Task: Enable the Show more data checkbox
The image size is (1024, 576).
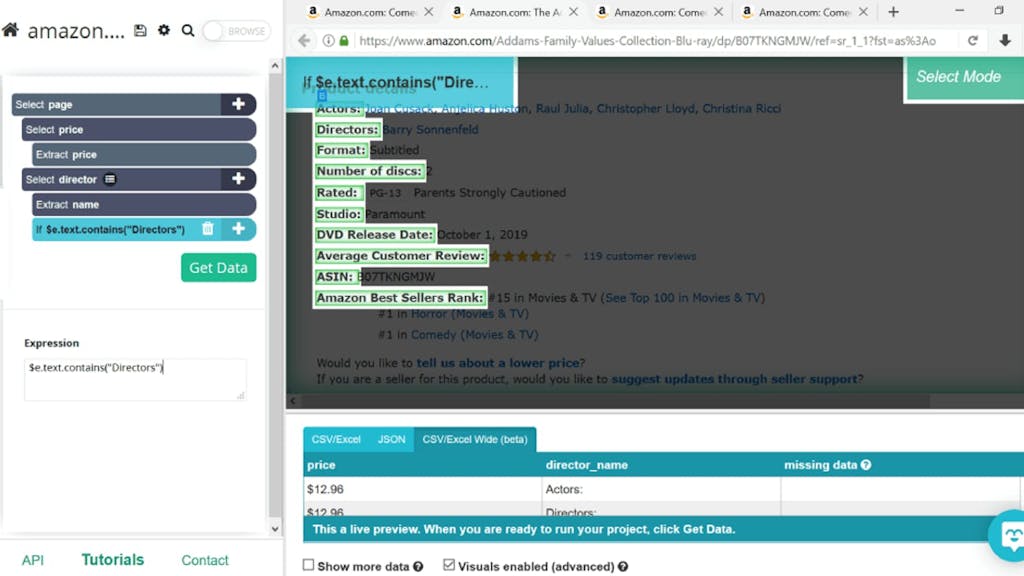Action: tap(308, 565)
